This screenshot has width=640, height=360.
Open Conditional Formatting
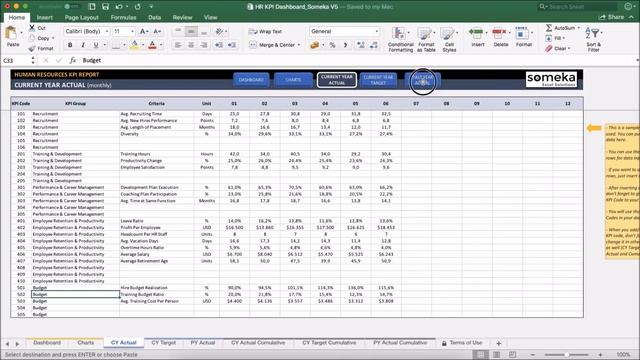(x=400, y=39)
